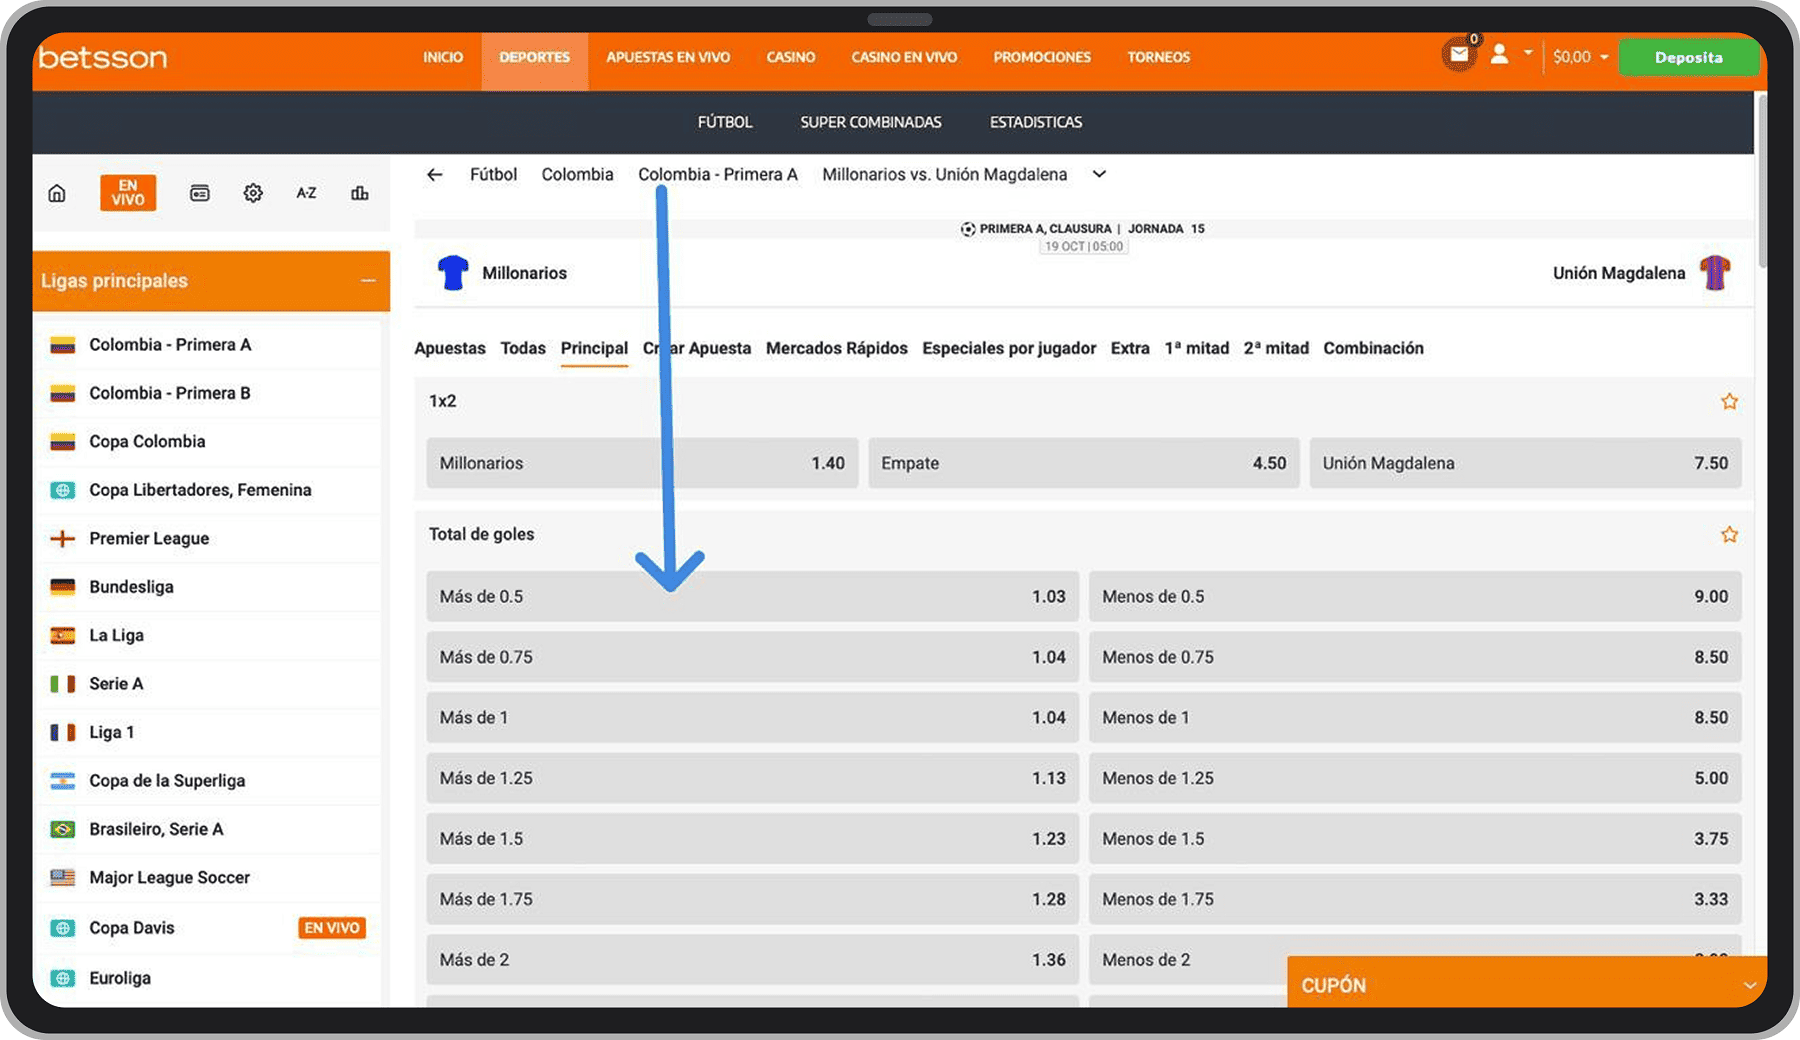Viewport: 1800px width, 1040px height.
Task: Go back with the left arrow
Action: pos(434,174)
